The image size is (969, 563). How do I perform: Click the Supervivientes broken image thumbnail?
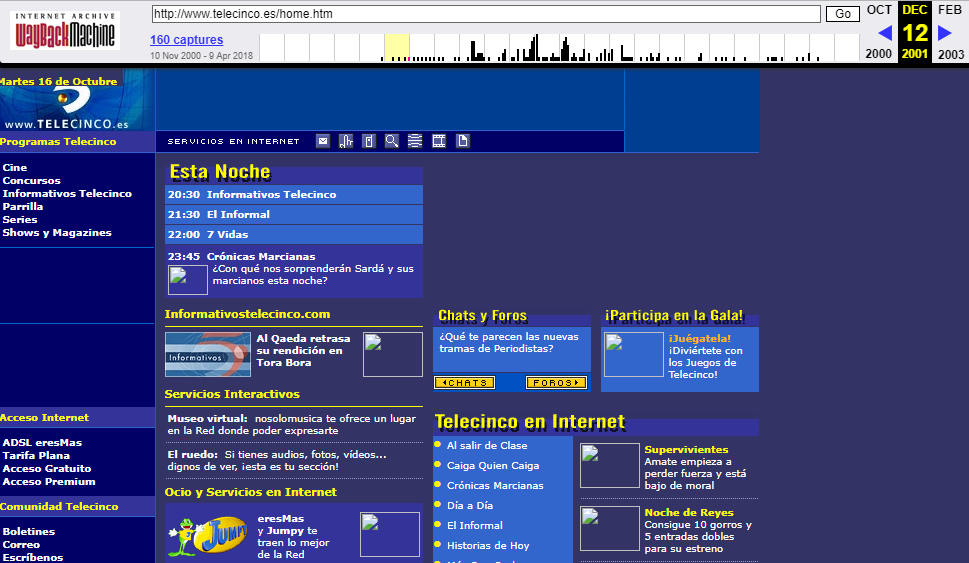[x=609, y=465]
